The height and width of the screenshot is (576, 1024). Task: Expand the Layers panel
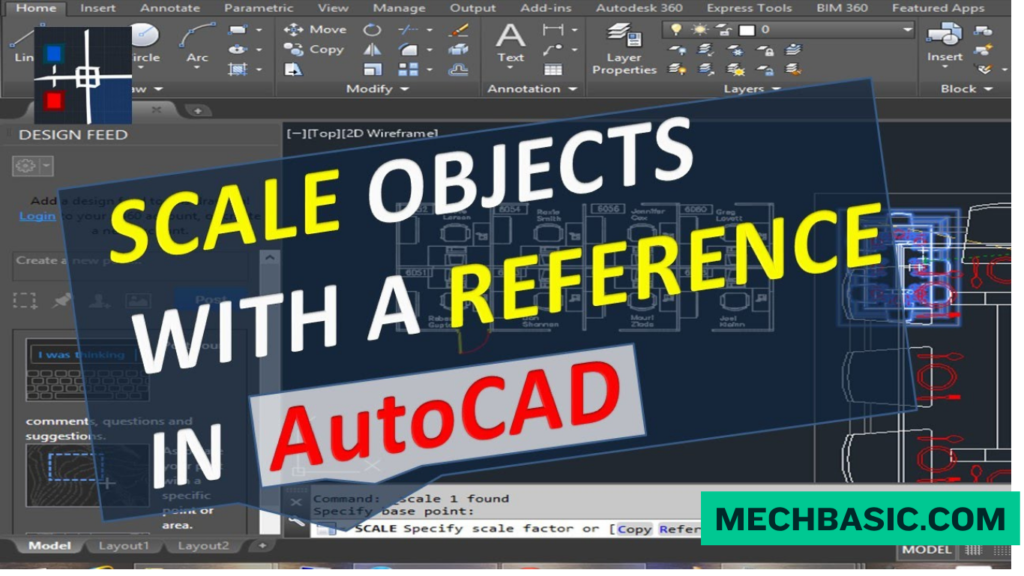[x=752, y=89]
